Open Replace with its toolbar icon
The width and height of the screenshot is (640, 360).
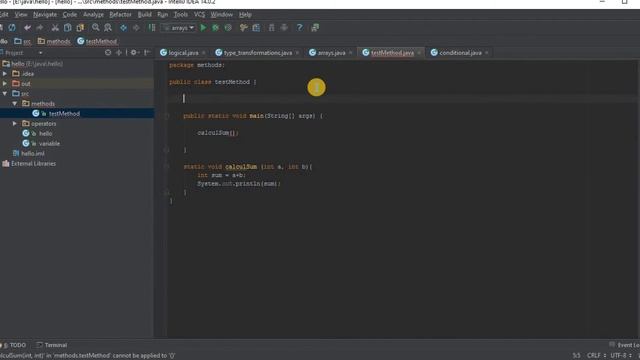click(108, 28)
